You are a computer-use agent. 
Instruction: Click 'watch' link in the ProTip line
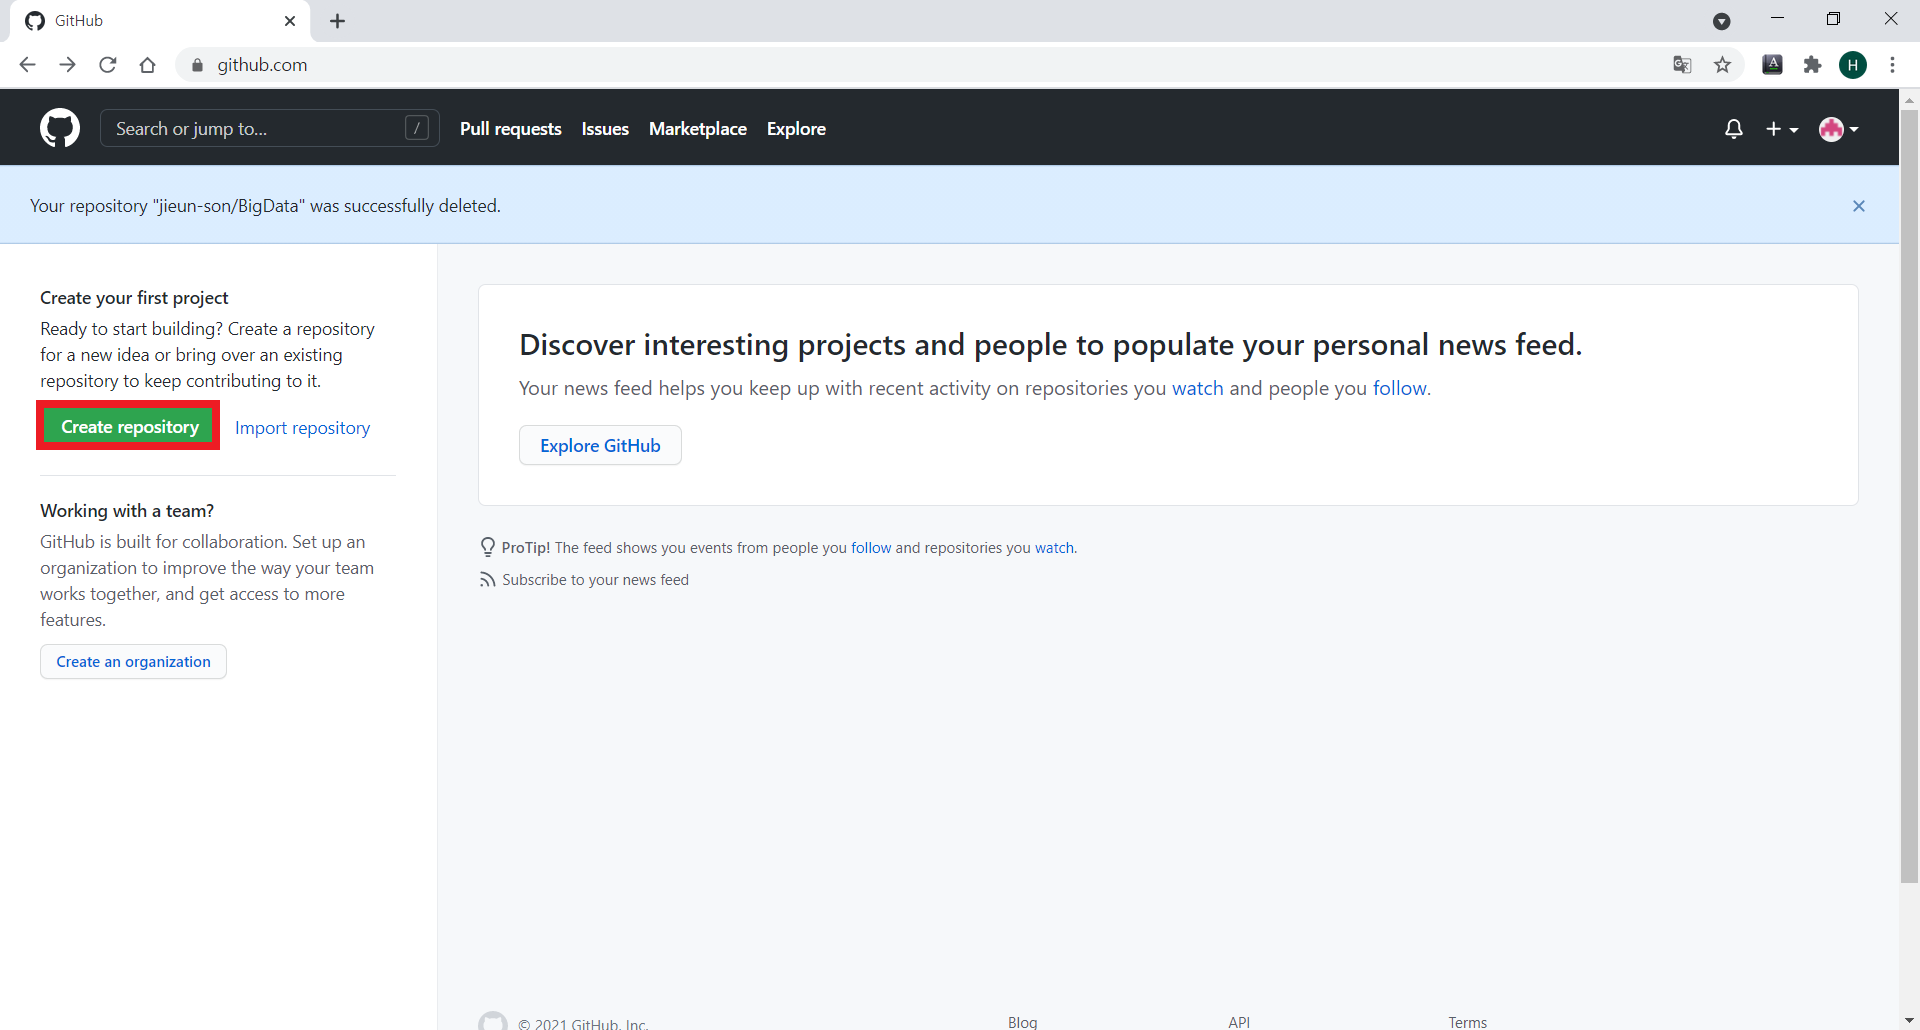point(1054,548)
